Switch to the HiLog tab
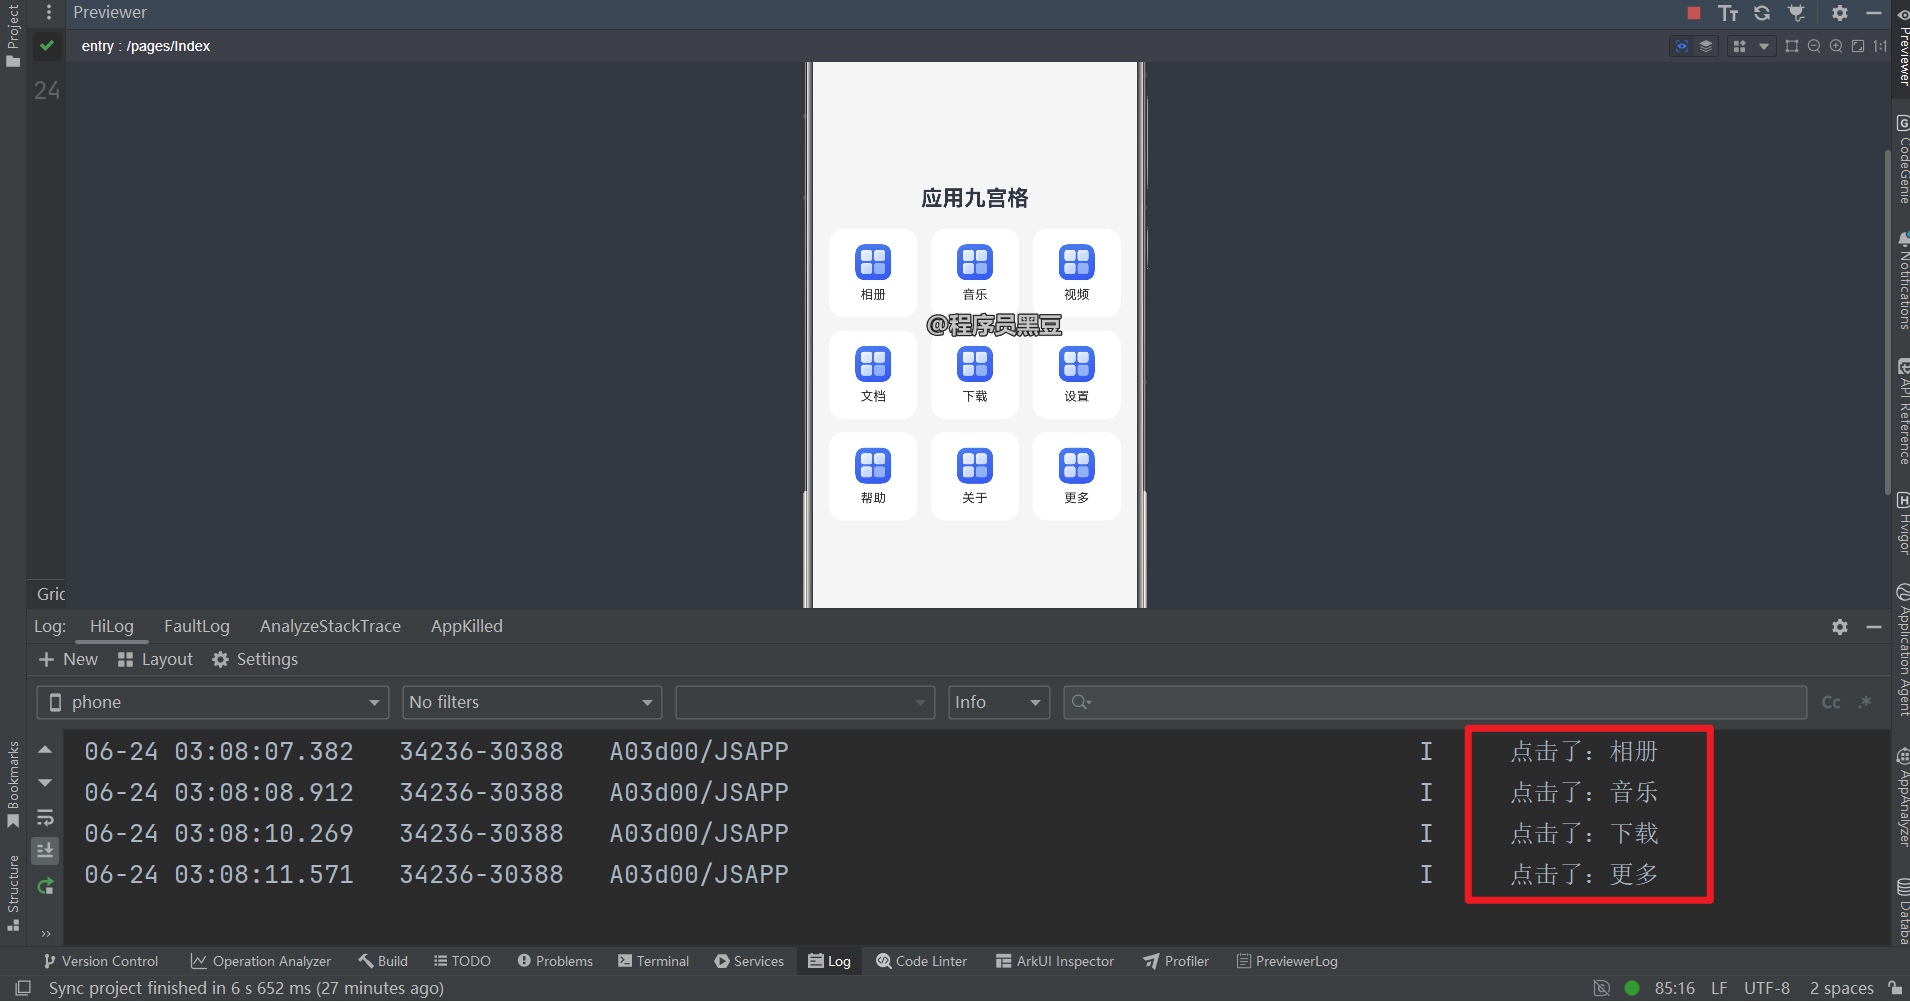This screenshot has width=1910, height=1002. 112,626
